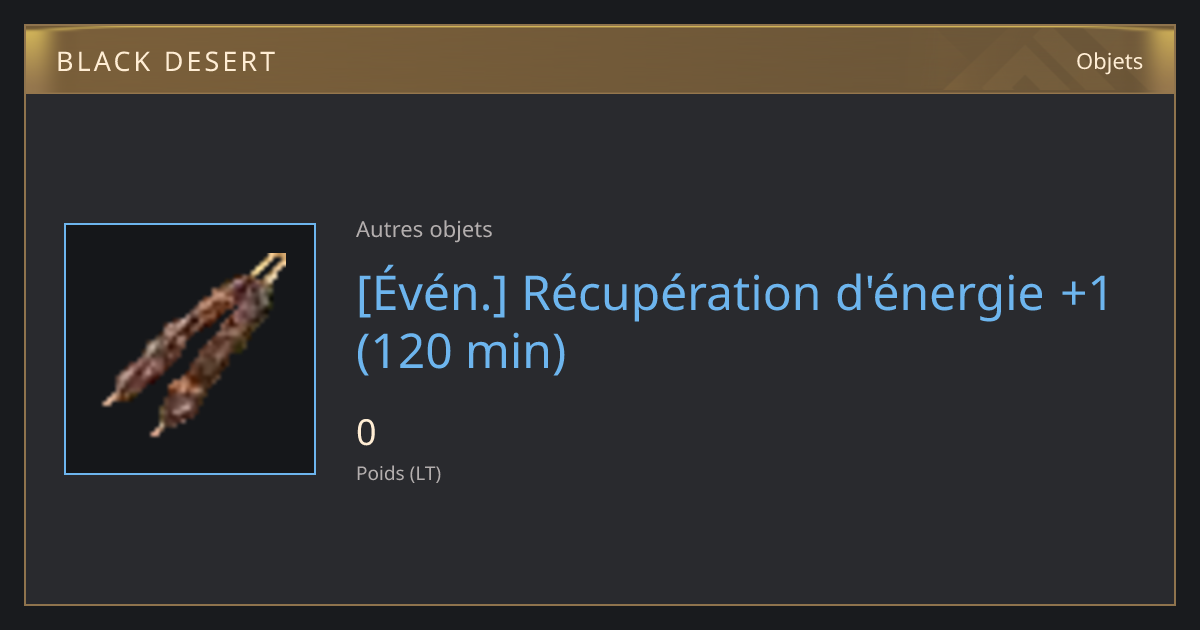This screenshot has height=630, width=1200.
Task: Click the Poids (LT) label
Action: (398, 473)
